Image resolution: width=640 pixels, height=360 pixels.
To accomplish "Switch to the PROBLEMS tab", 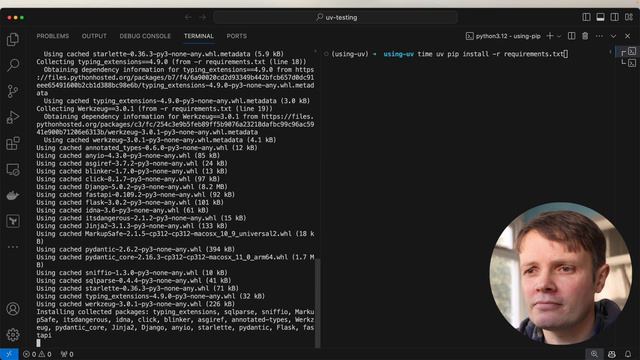I will 53,36.
